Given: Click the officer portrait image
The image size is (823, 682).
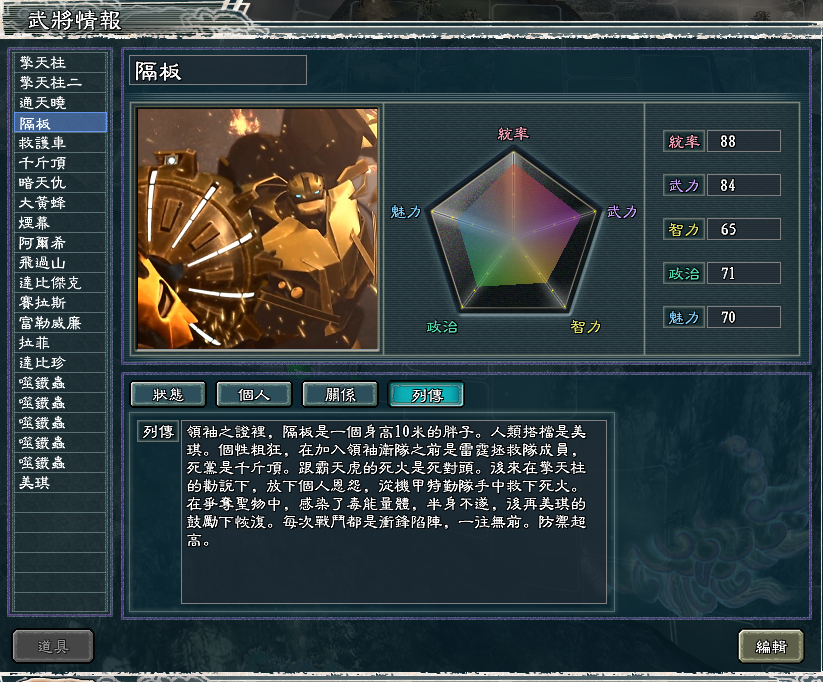Looking at the screenshot, I should (257, 228).
